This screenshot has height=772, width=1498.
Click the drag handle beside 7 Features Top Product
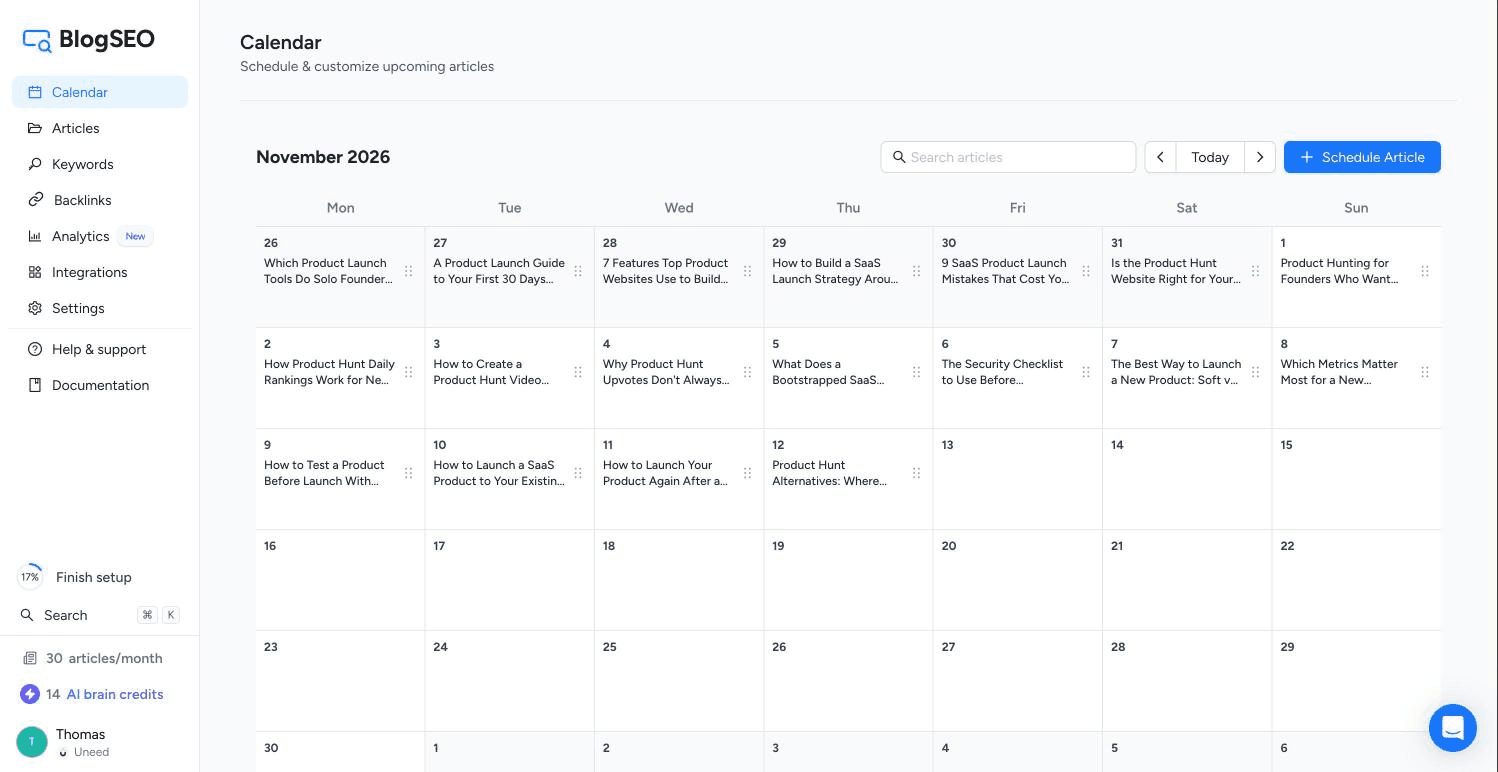[x=747, y=271]
